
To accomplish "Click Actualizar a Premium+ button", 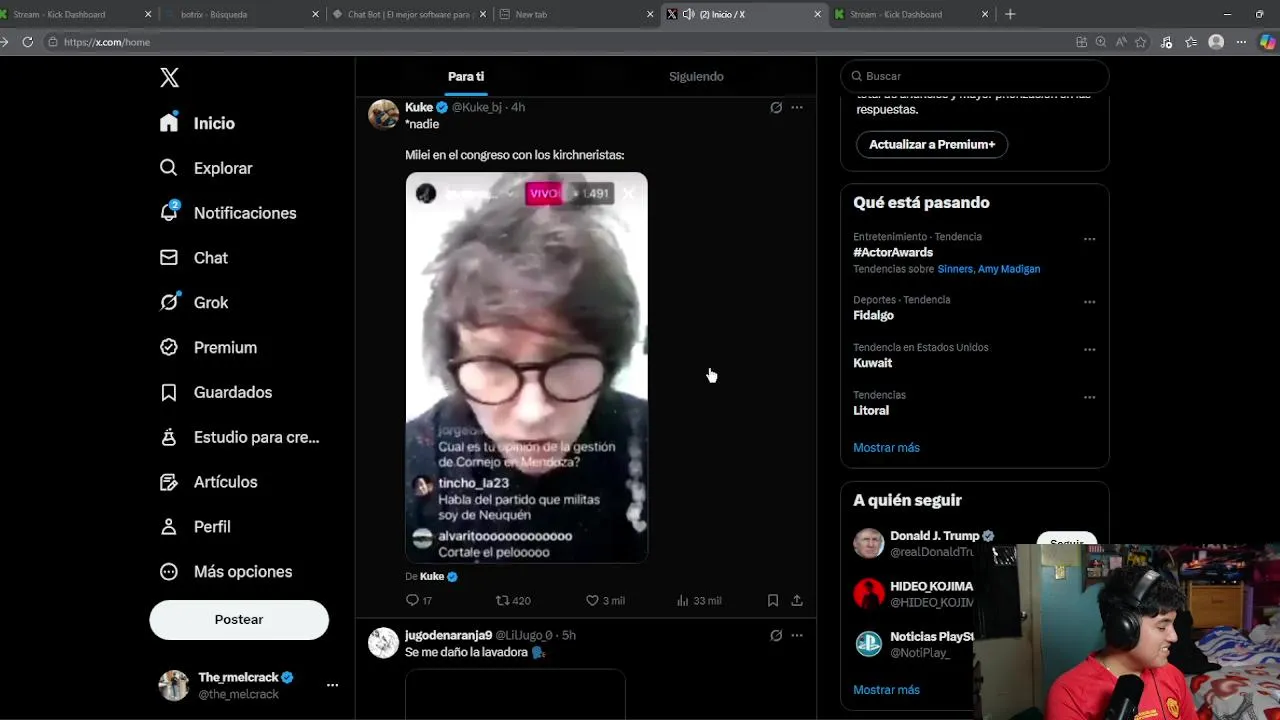I will pos(932,144).
